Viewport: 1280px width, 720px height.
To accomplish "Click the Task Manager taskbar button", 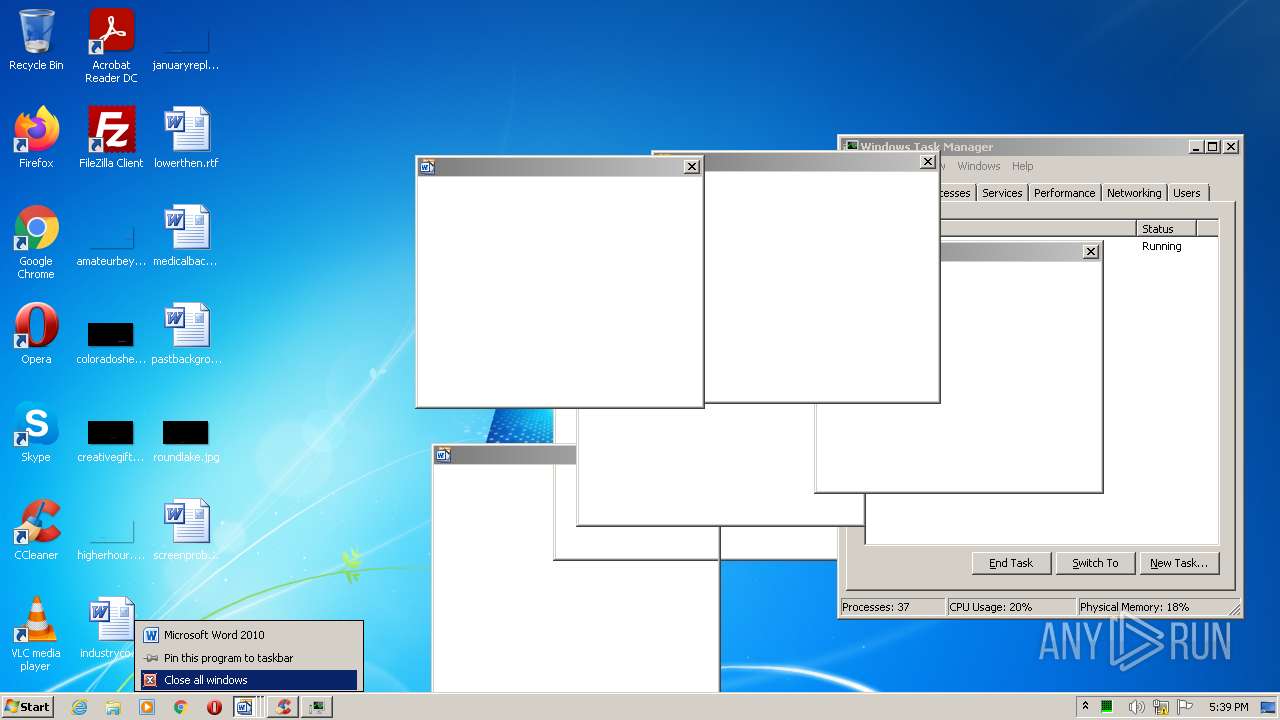I will [x=317, y=707].
